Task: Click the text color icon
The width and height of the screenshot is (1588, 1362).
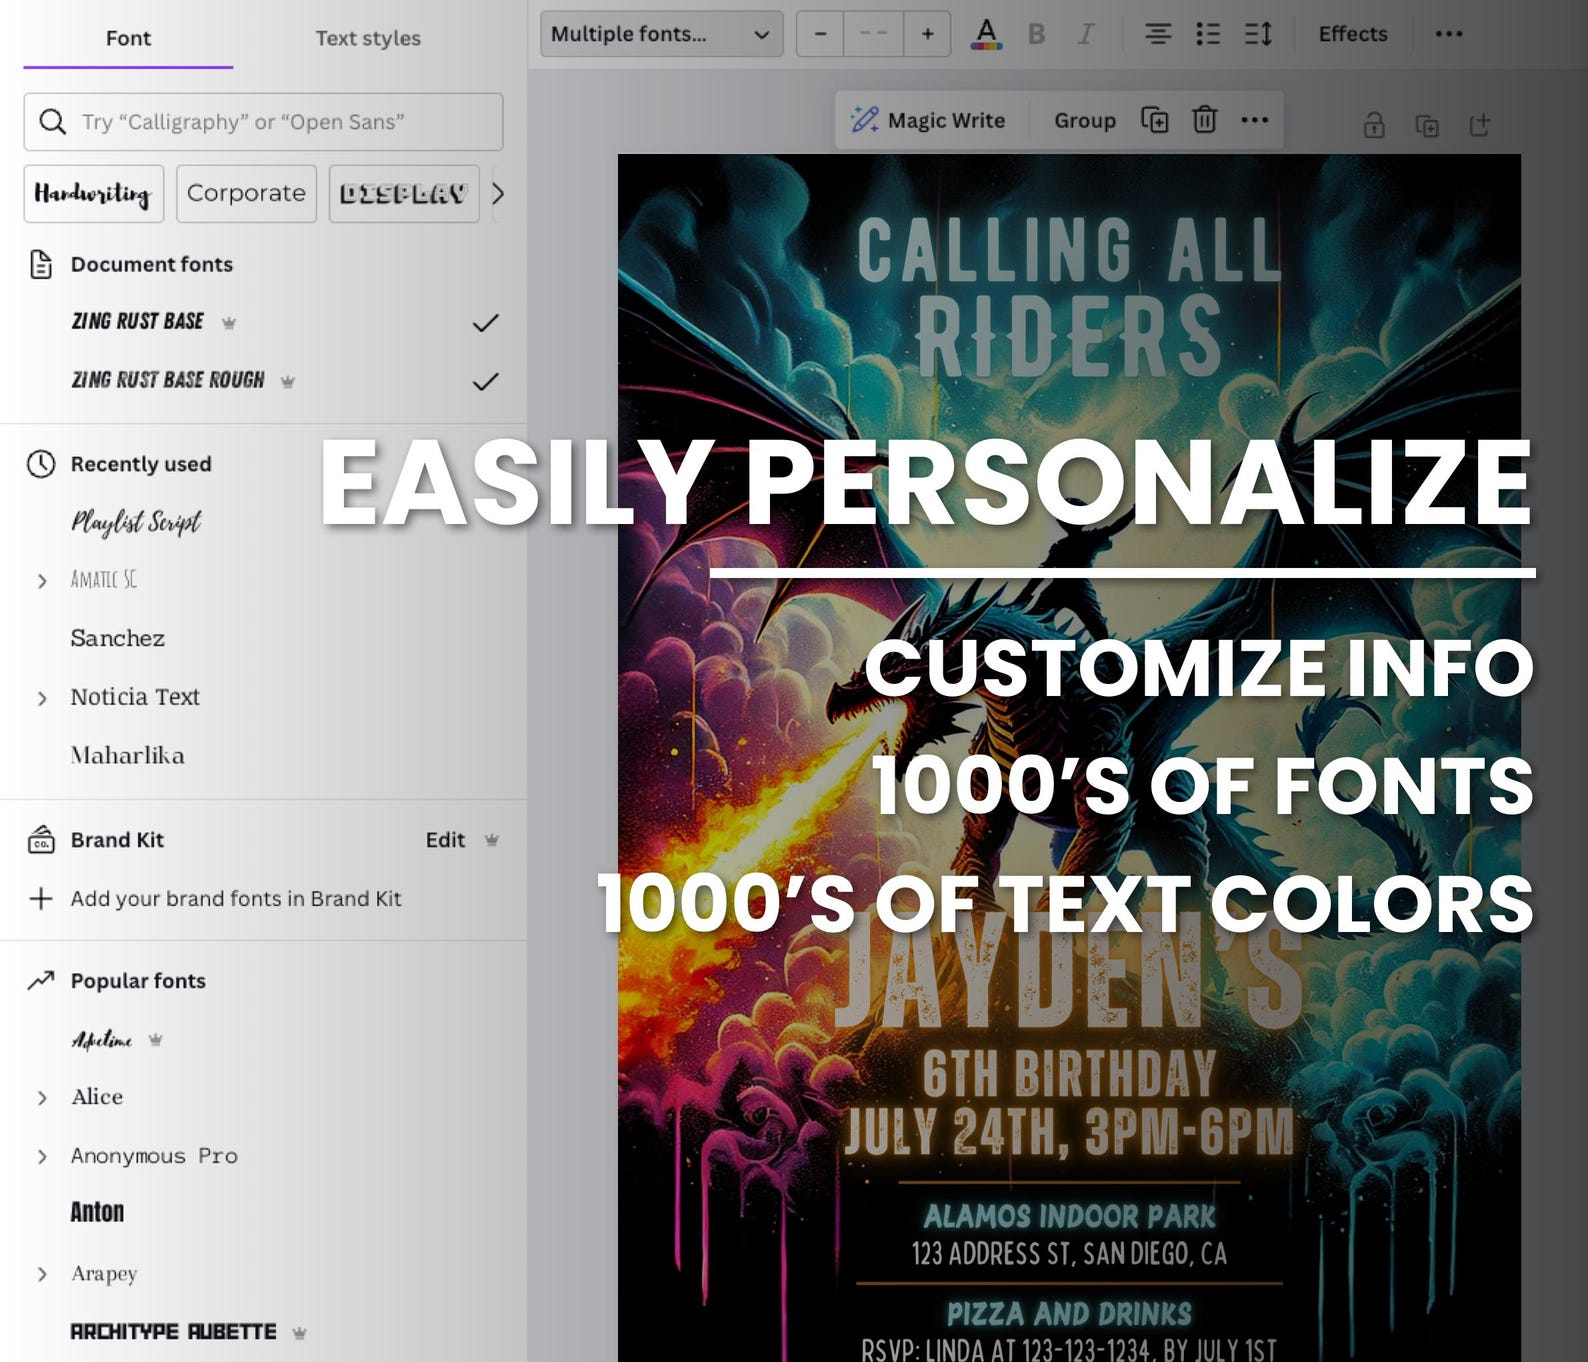Action: pyautogui.click(x=986, y=34)
